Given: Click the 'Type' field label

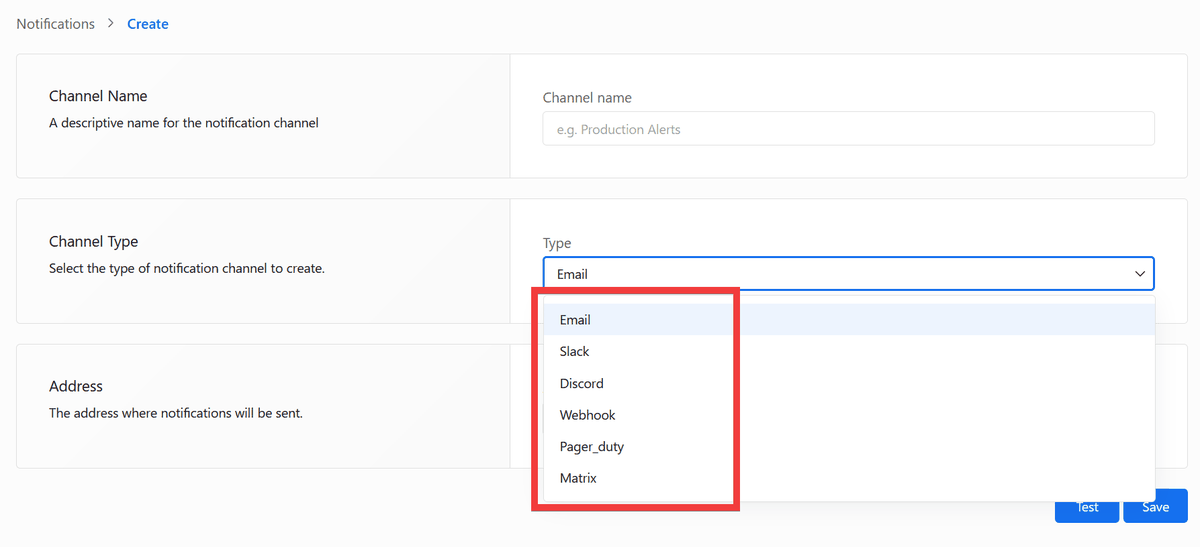Looking at the screenshot, I should point(557,243).
